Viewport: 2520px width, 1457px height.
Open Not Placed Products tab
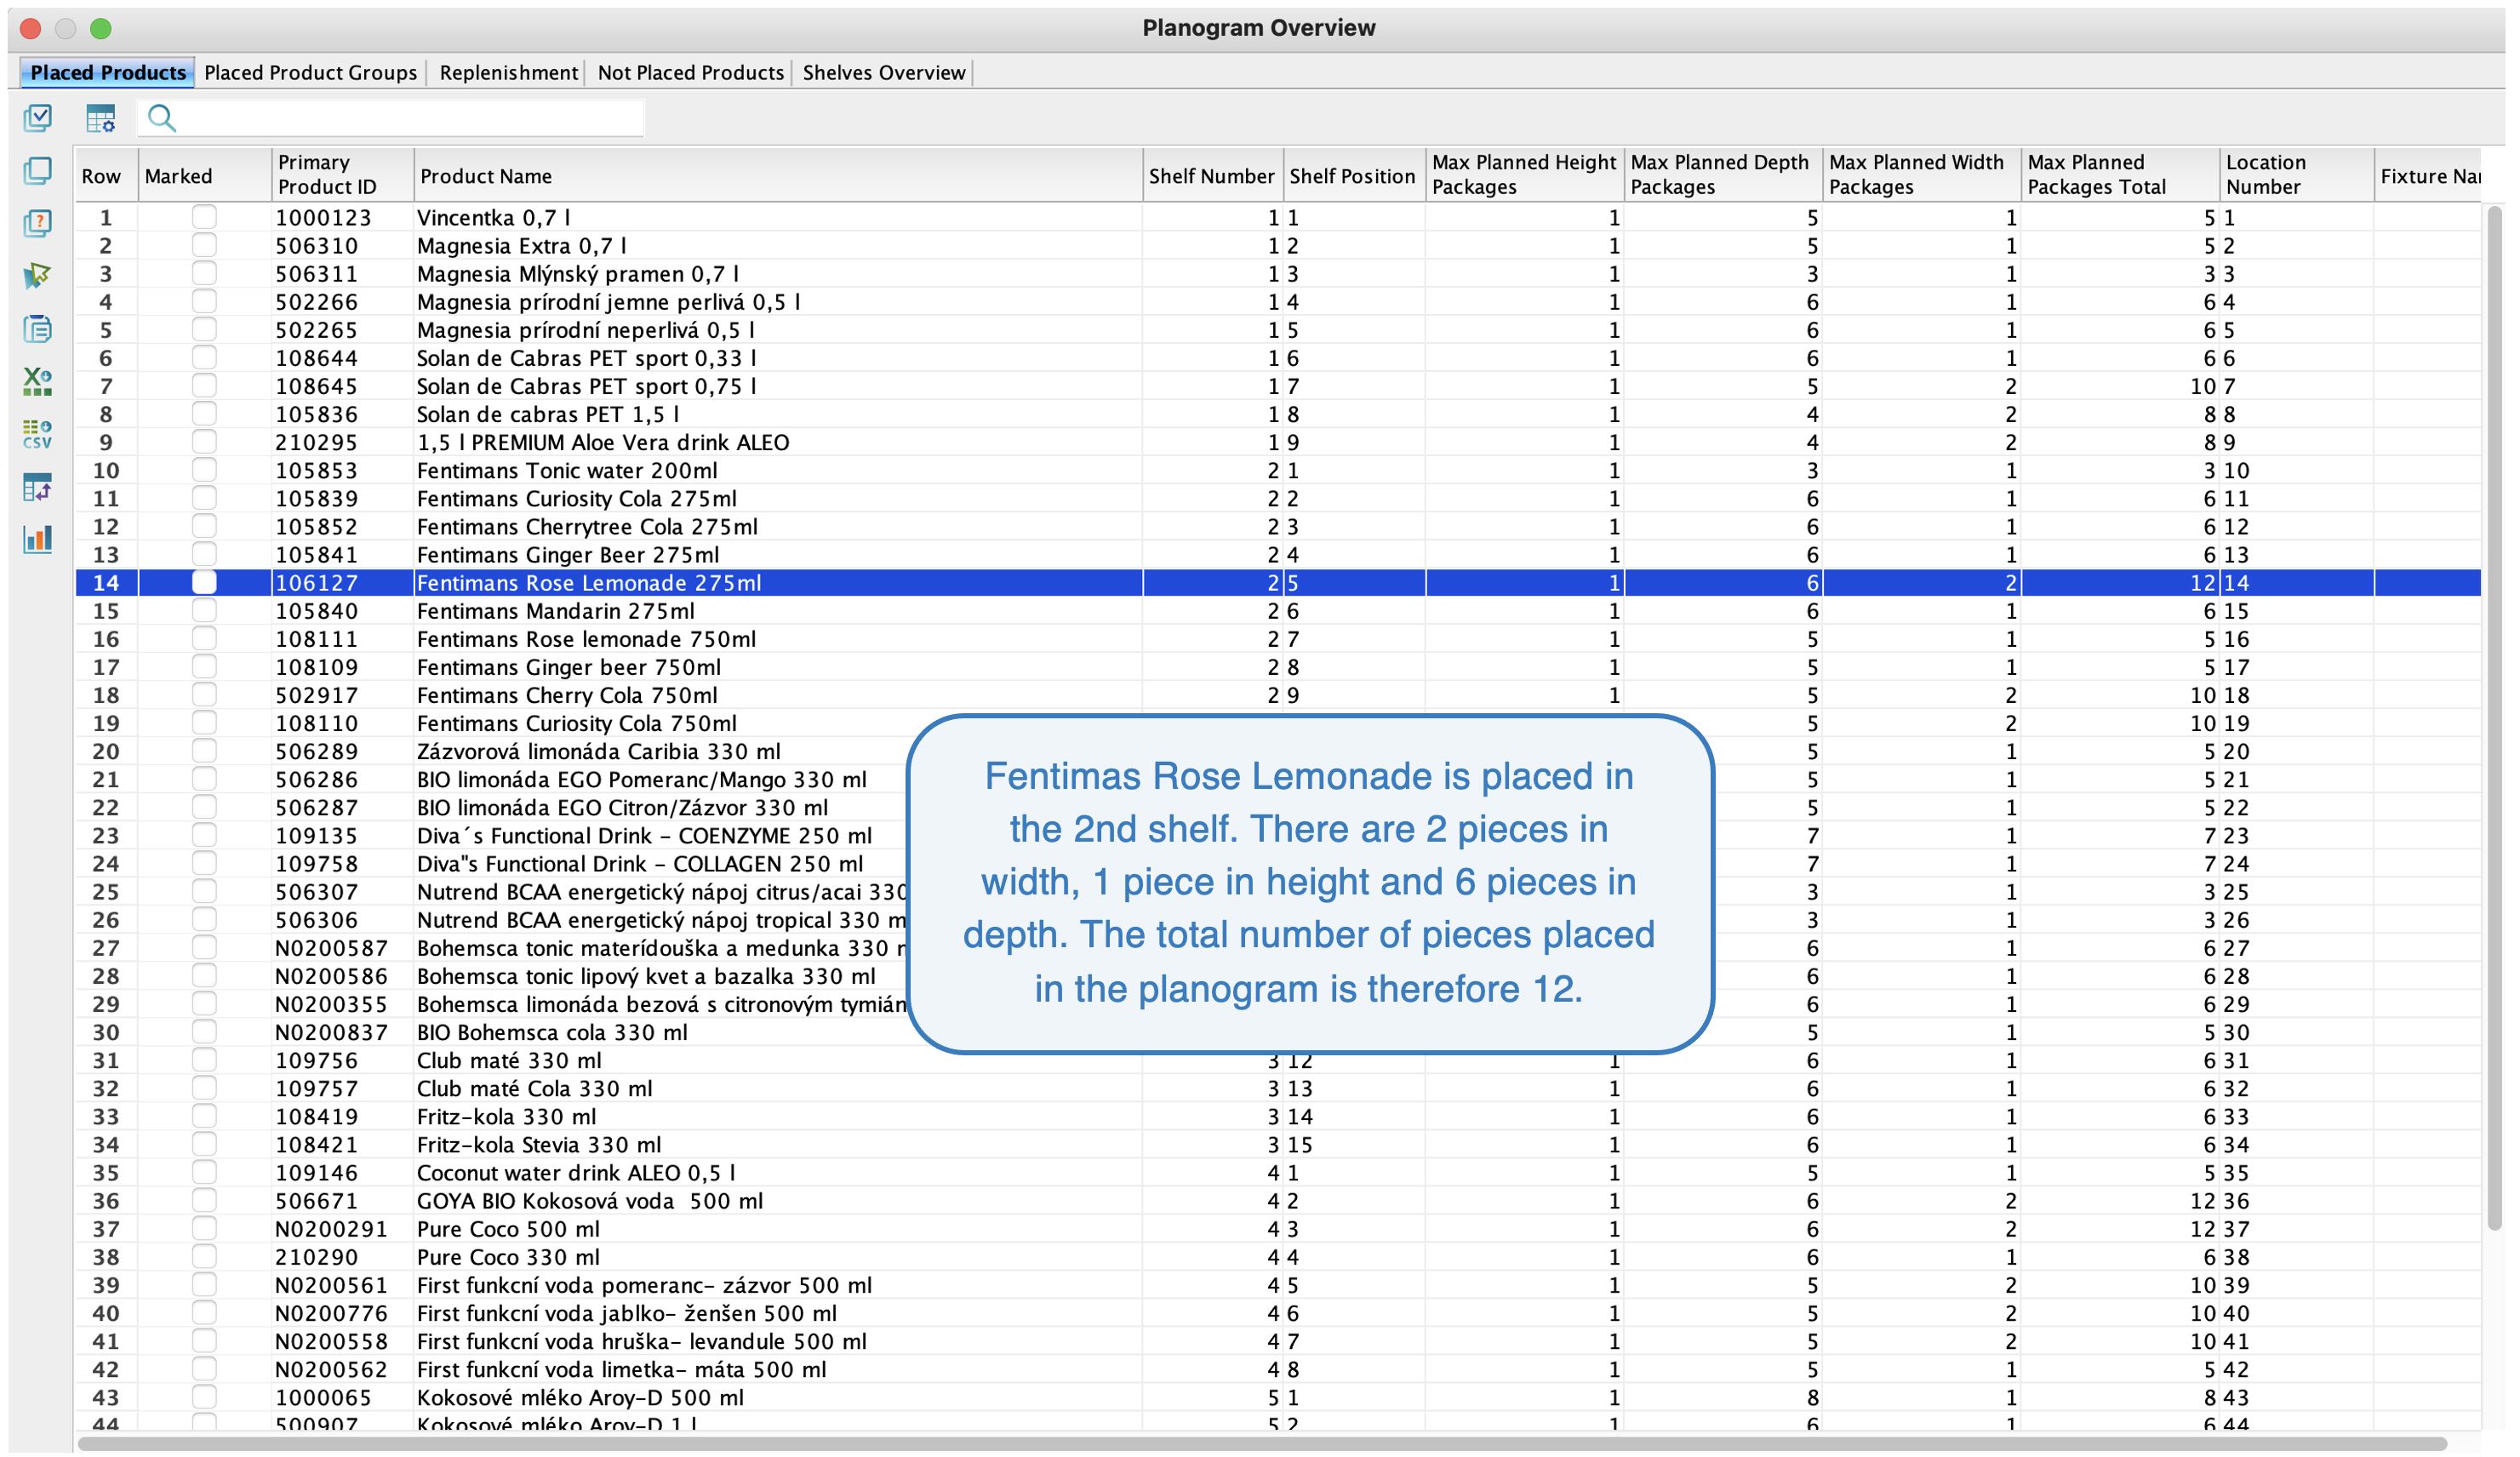[690, 72]
